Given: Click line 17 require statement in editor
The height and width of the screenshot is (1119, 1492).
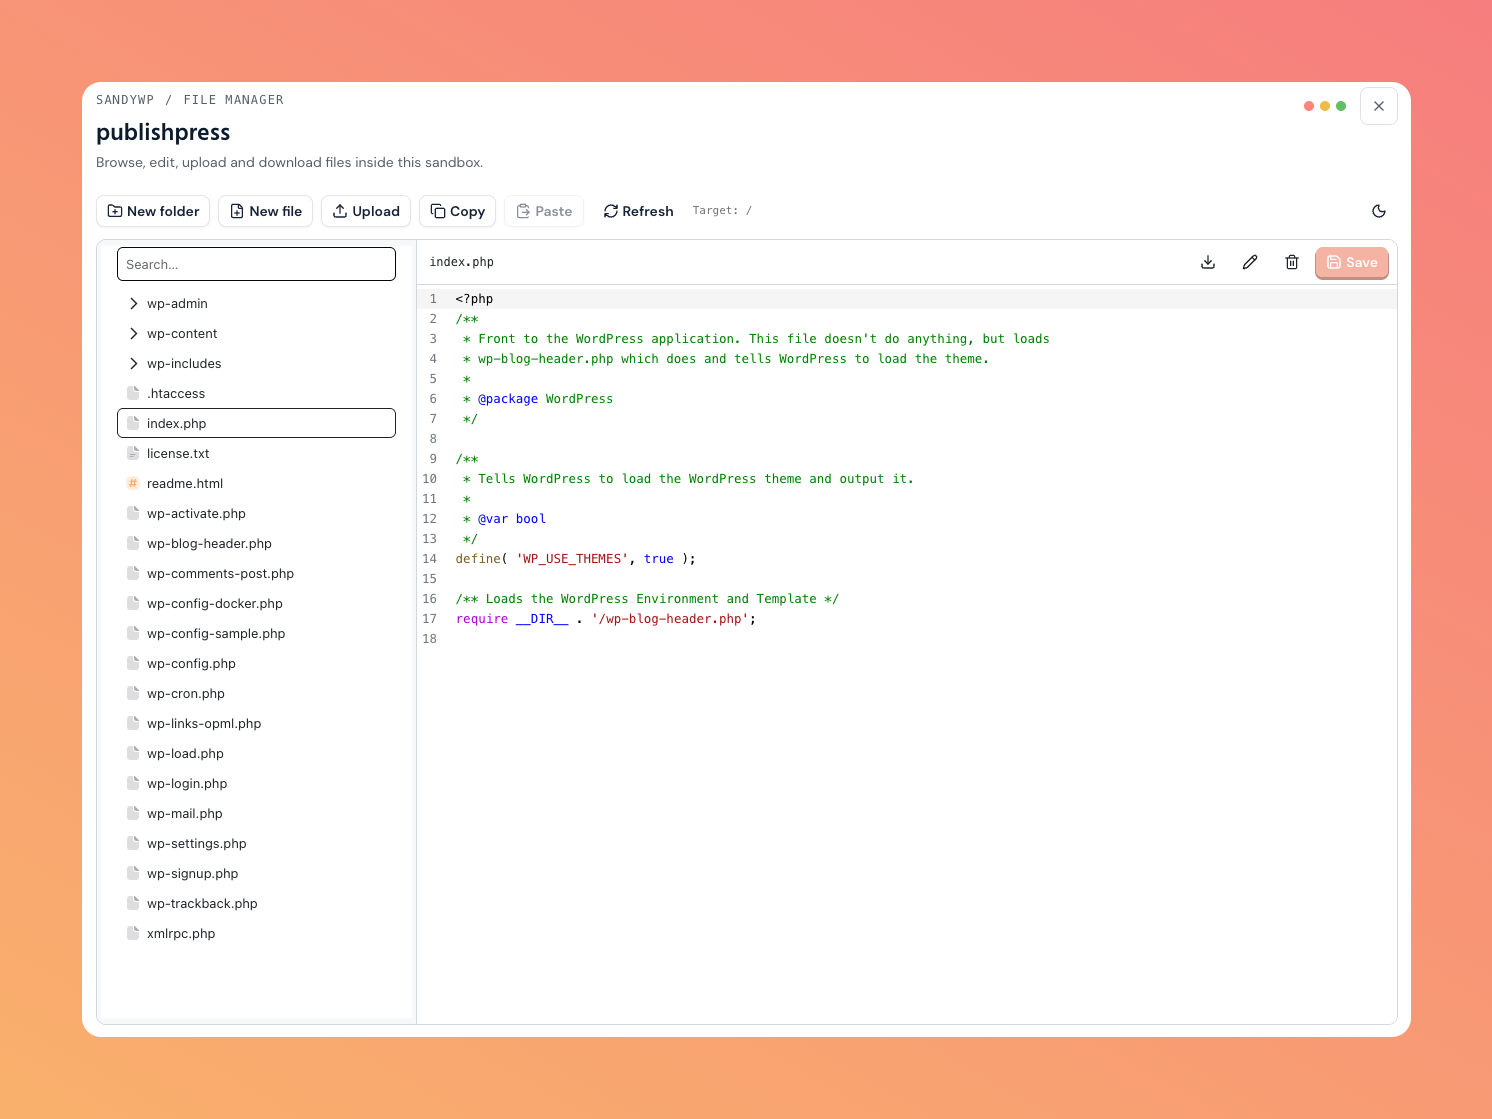Looking at the screenshot, I should click(x=606, y=619).
